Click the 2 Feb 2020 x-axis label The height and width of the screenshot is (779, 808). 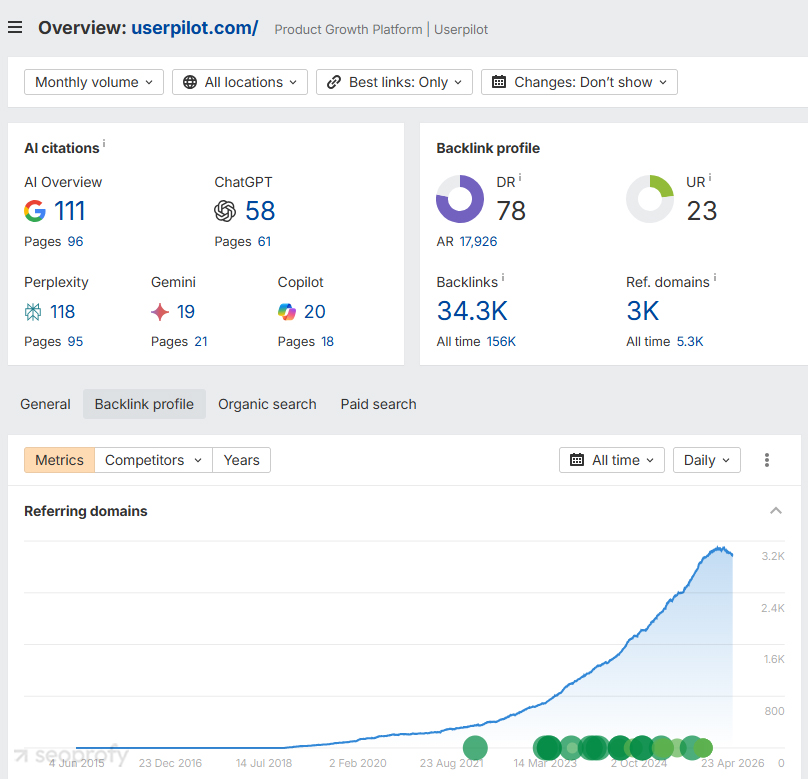pos(358,763)
